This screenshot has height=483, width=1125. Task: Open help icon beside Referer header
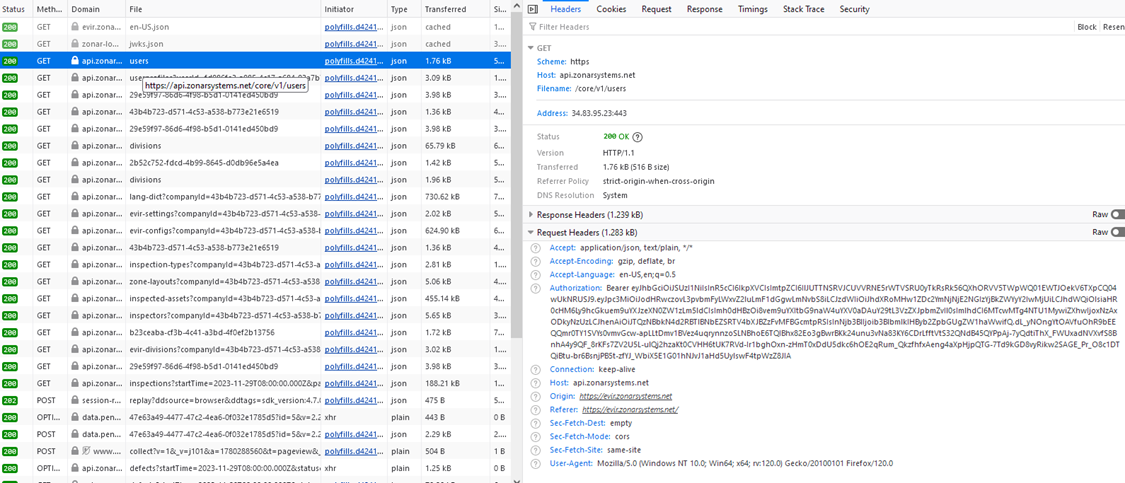[x=535, y=410]
